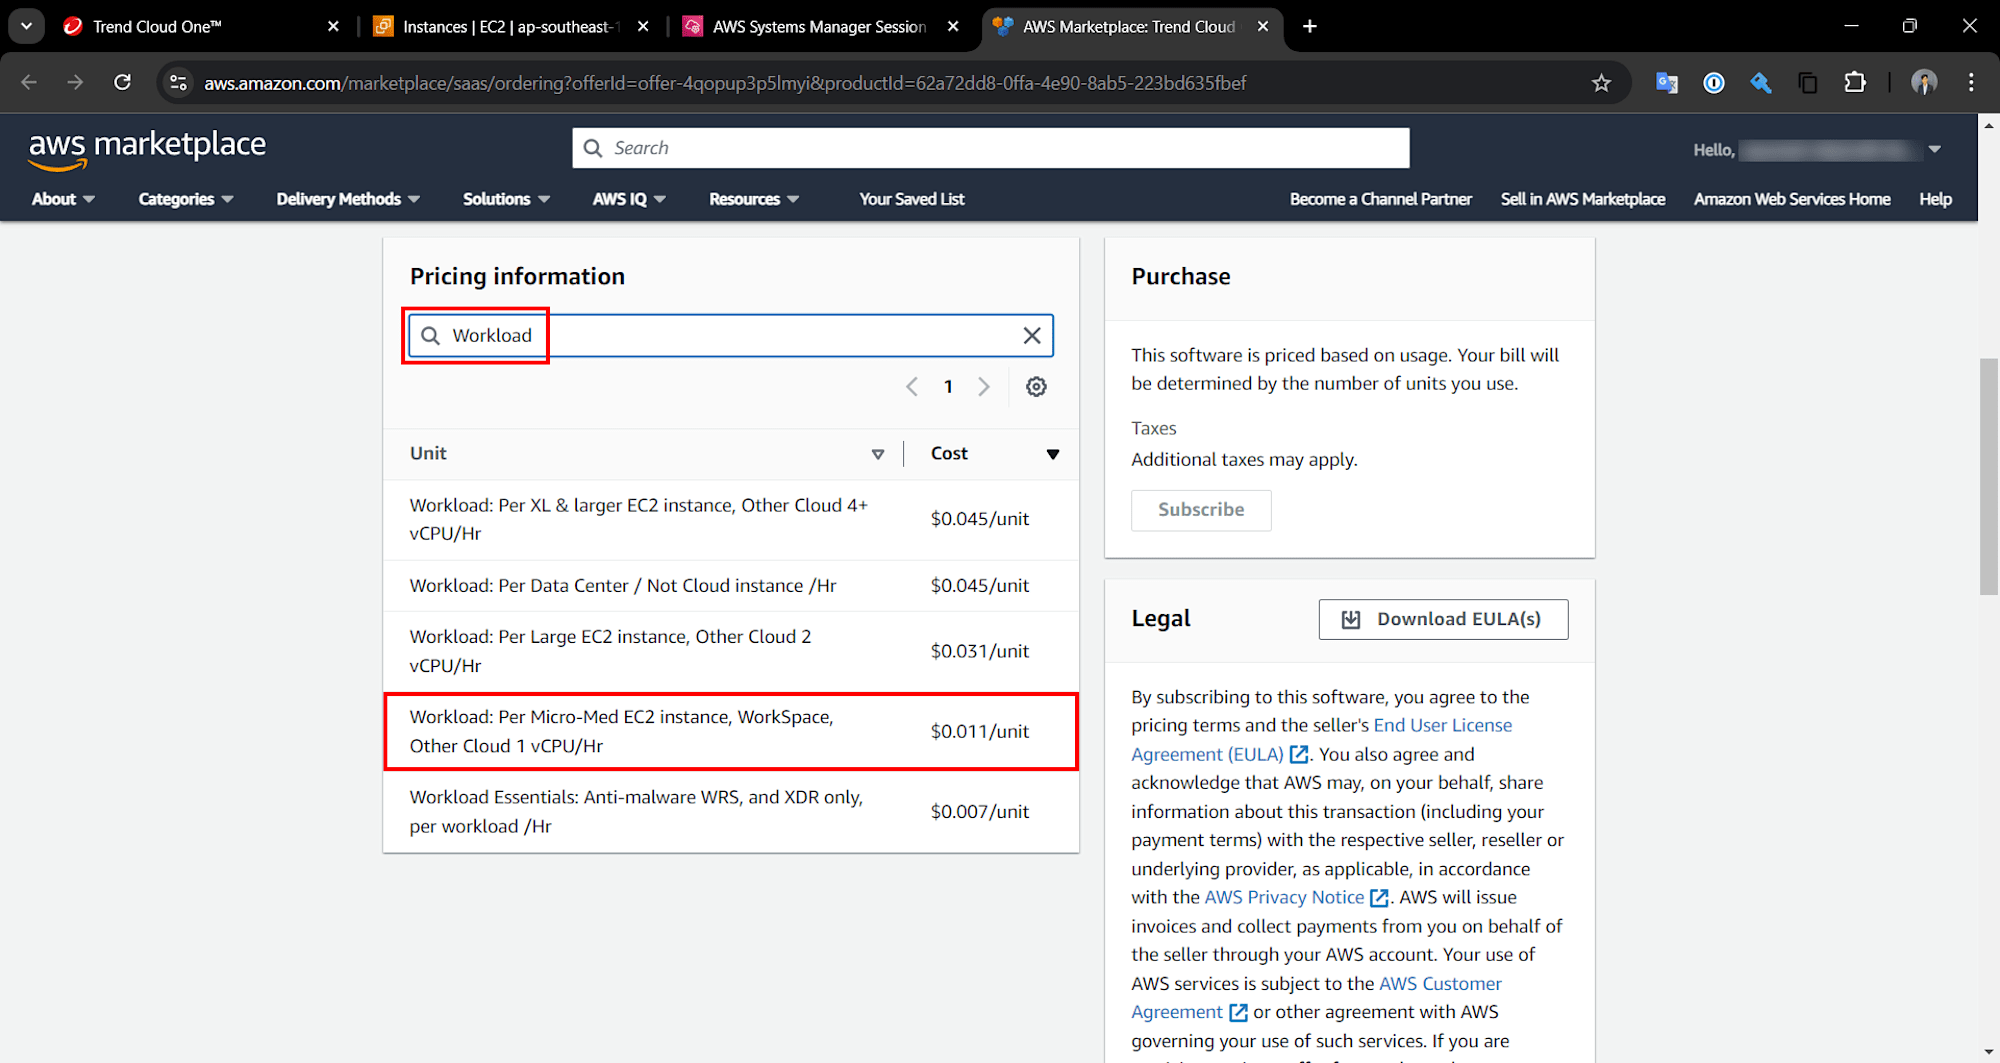Open Your Saved List
This screenshot has width=2000, height=1063.
(x=912, y=199)
